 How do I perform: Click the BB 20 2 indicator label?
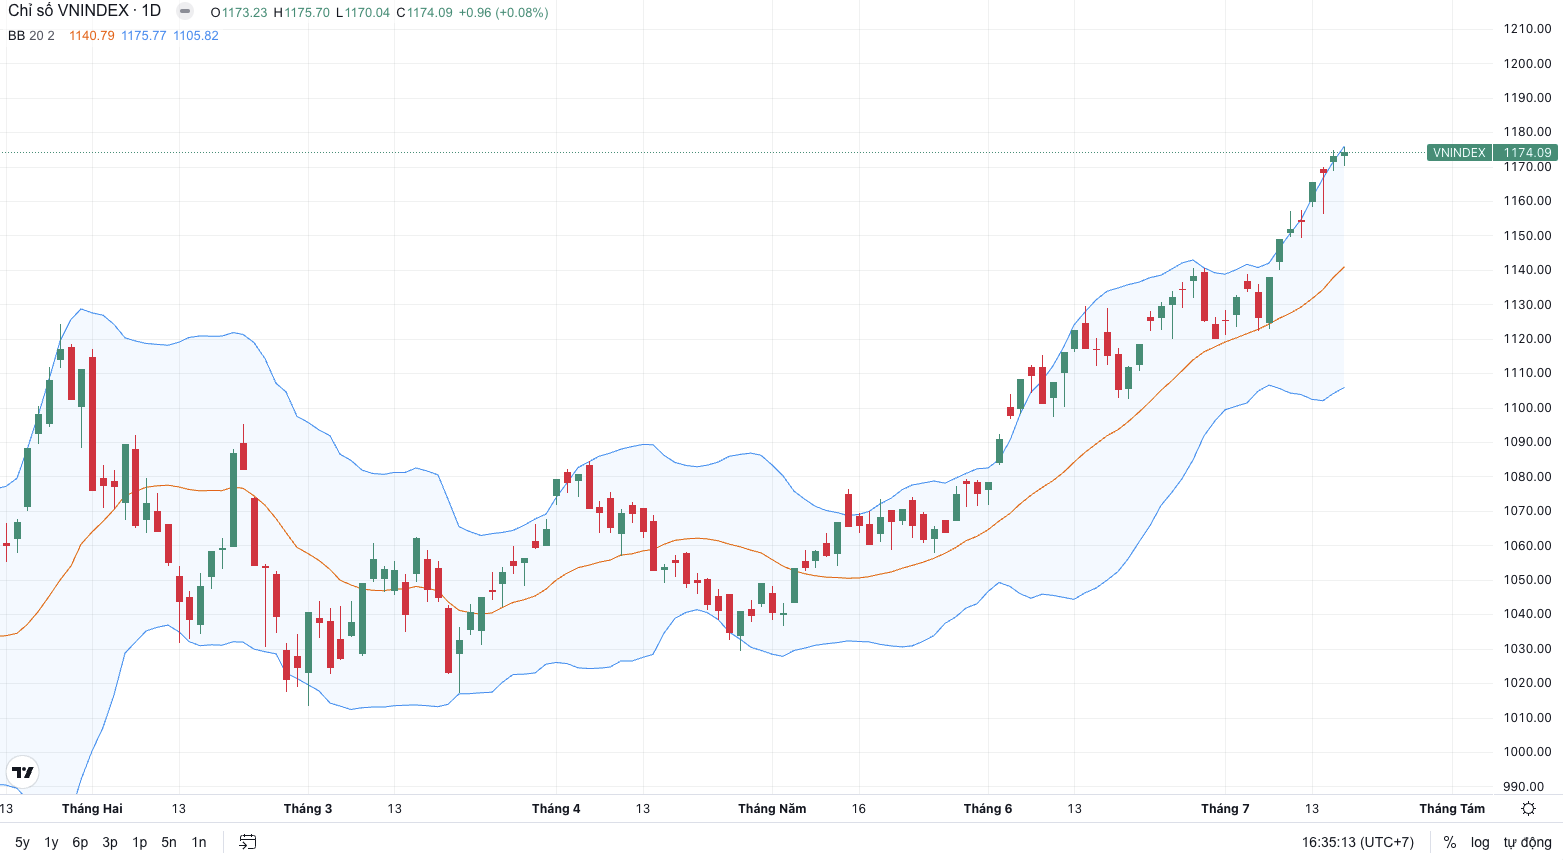(31, 35)
